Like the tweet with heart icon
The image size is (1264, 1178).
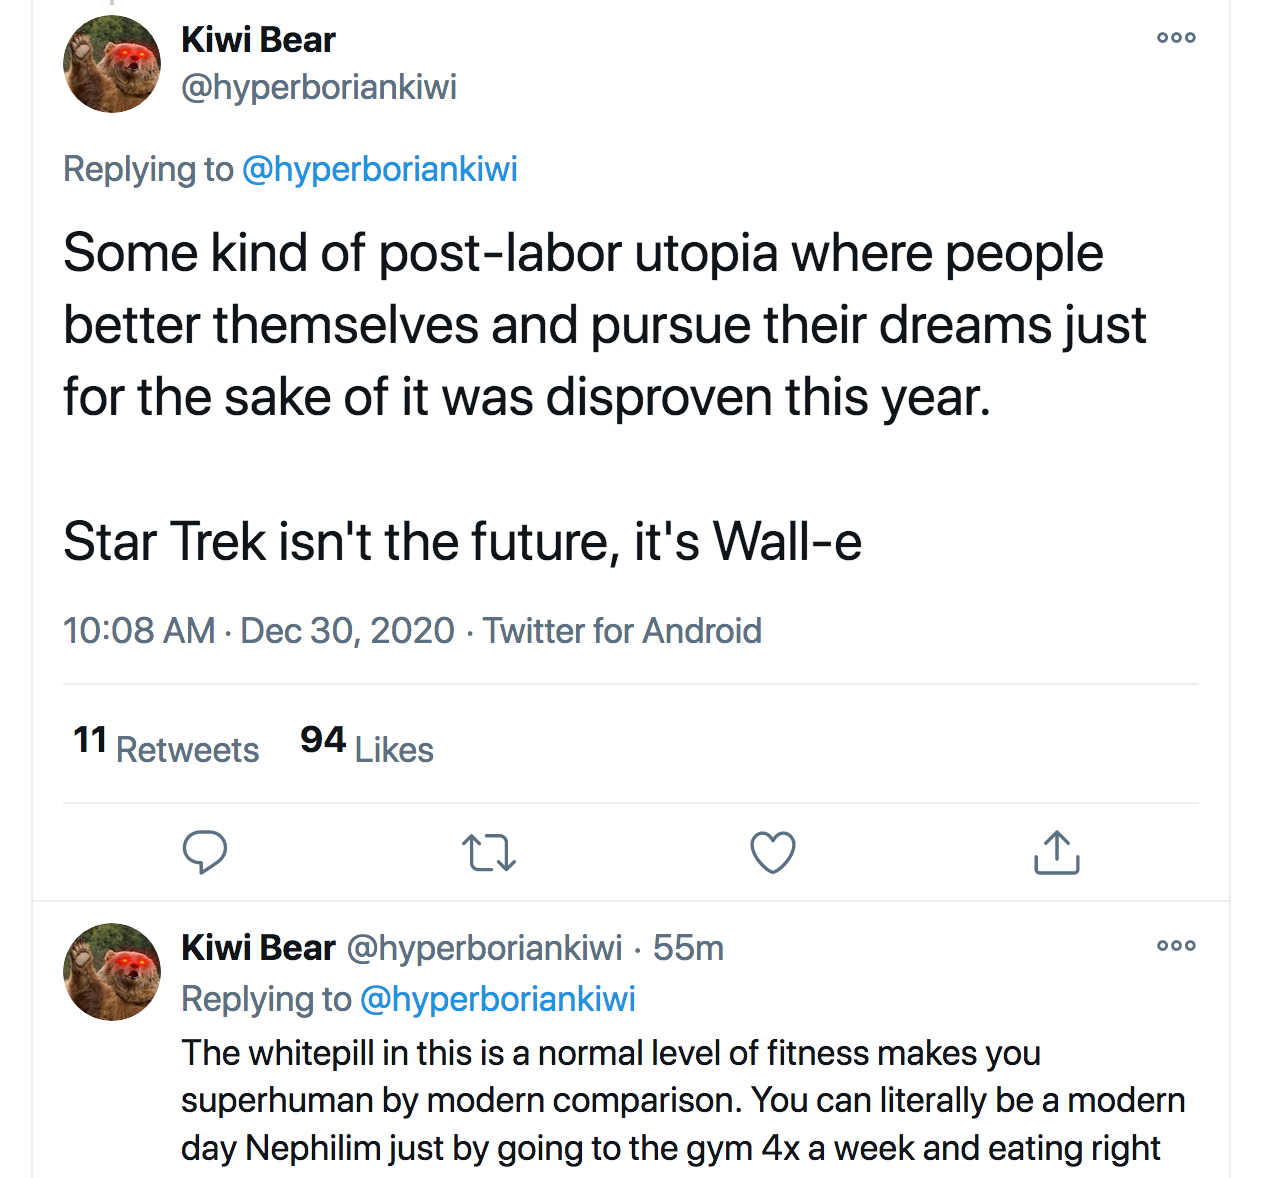[773, 853]
